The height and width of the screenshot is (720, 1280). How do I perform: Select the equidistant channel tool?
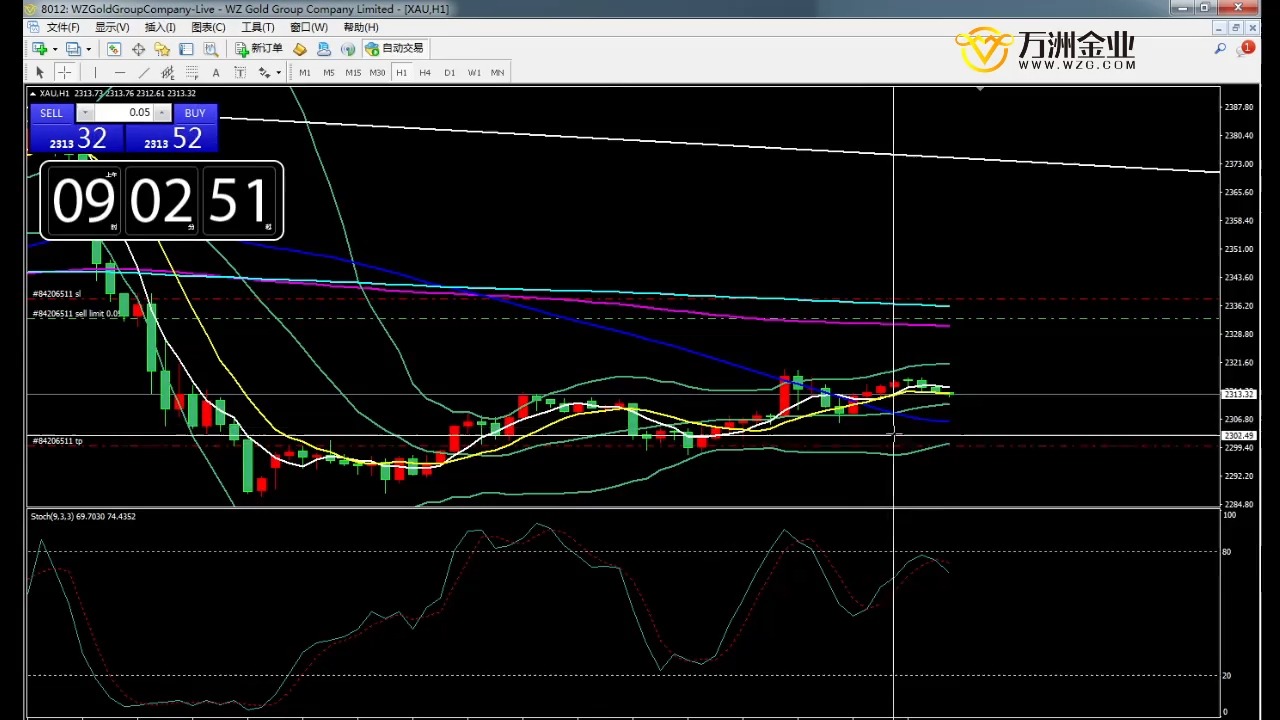tap(167, 72)
